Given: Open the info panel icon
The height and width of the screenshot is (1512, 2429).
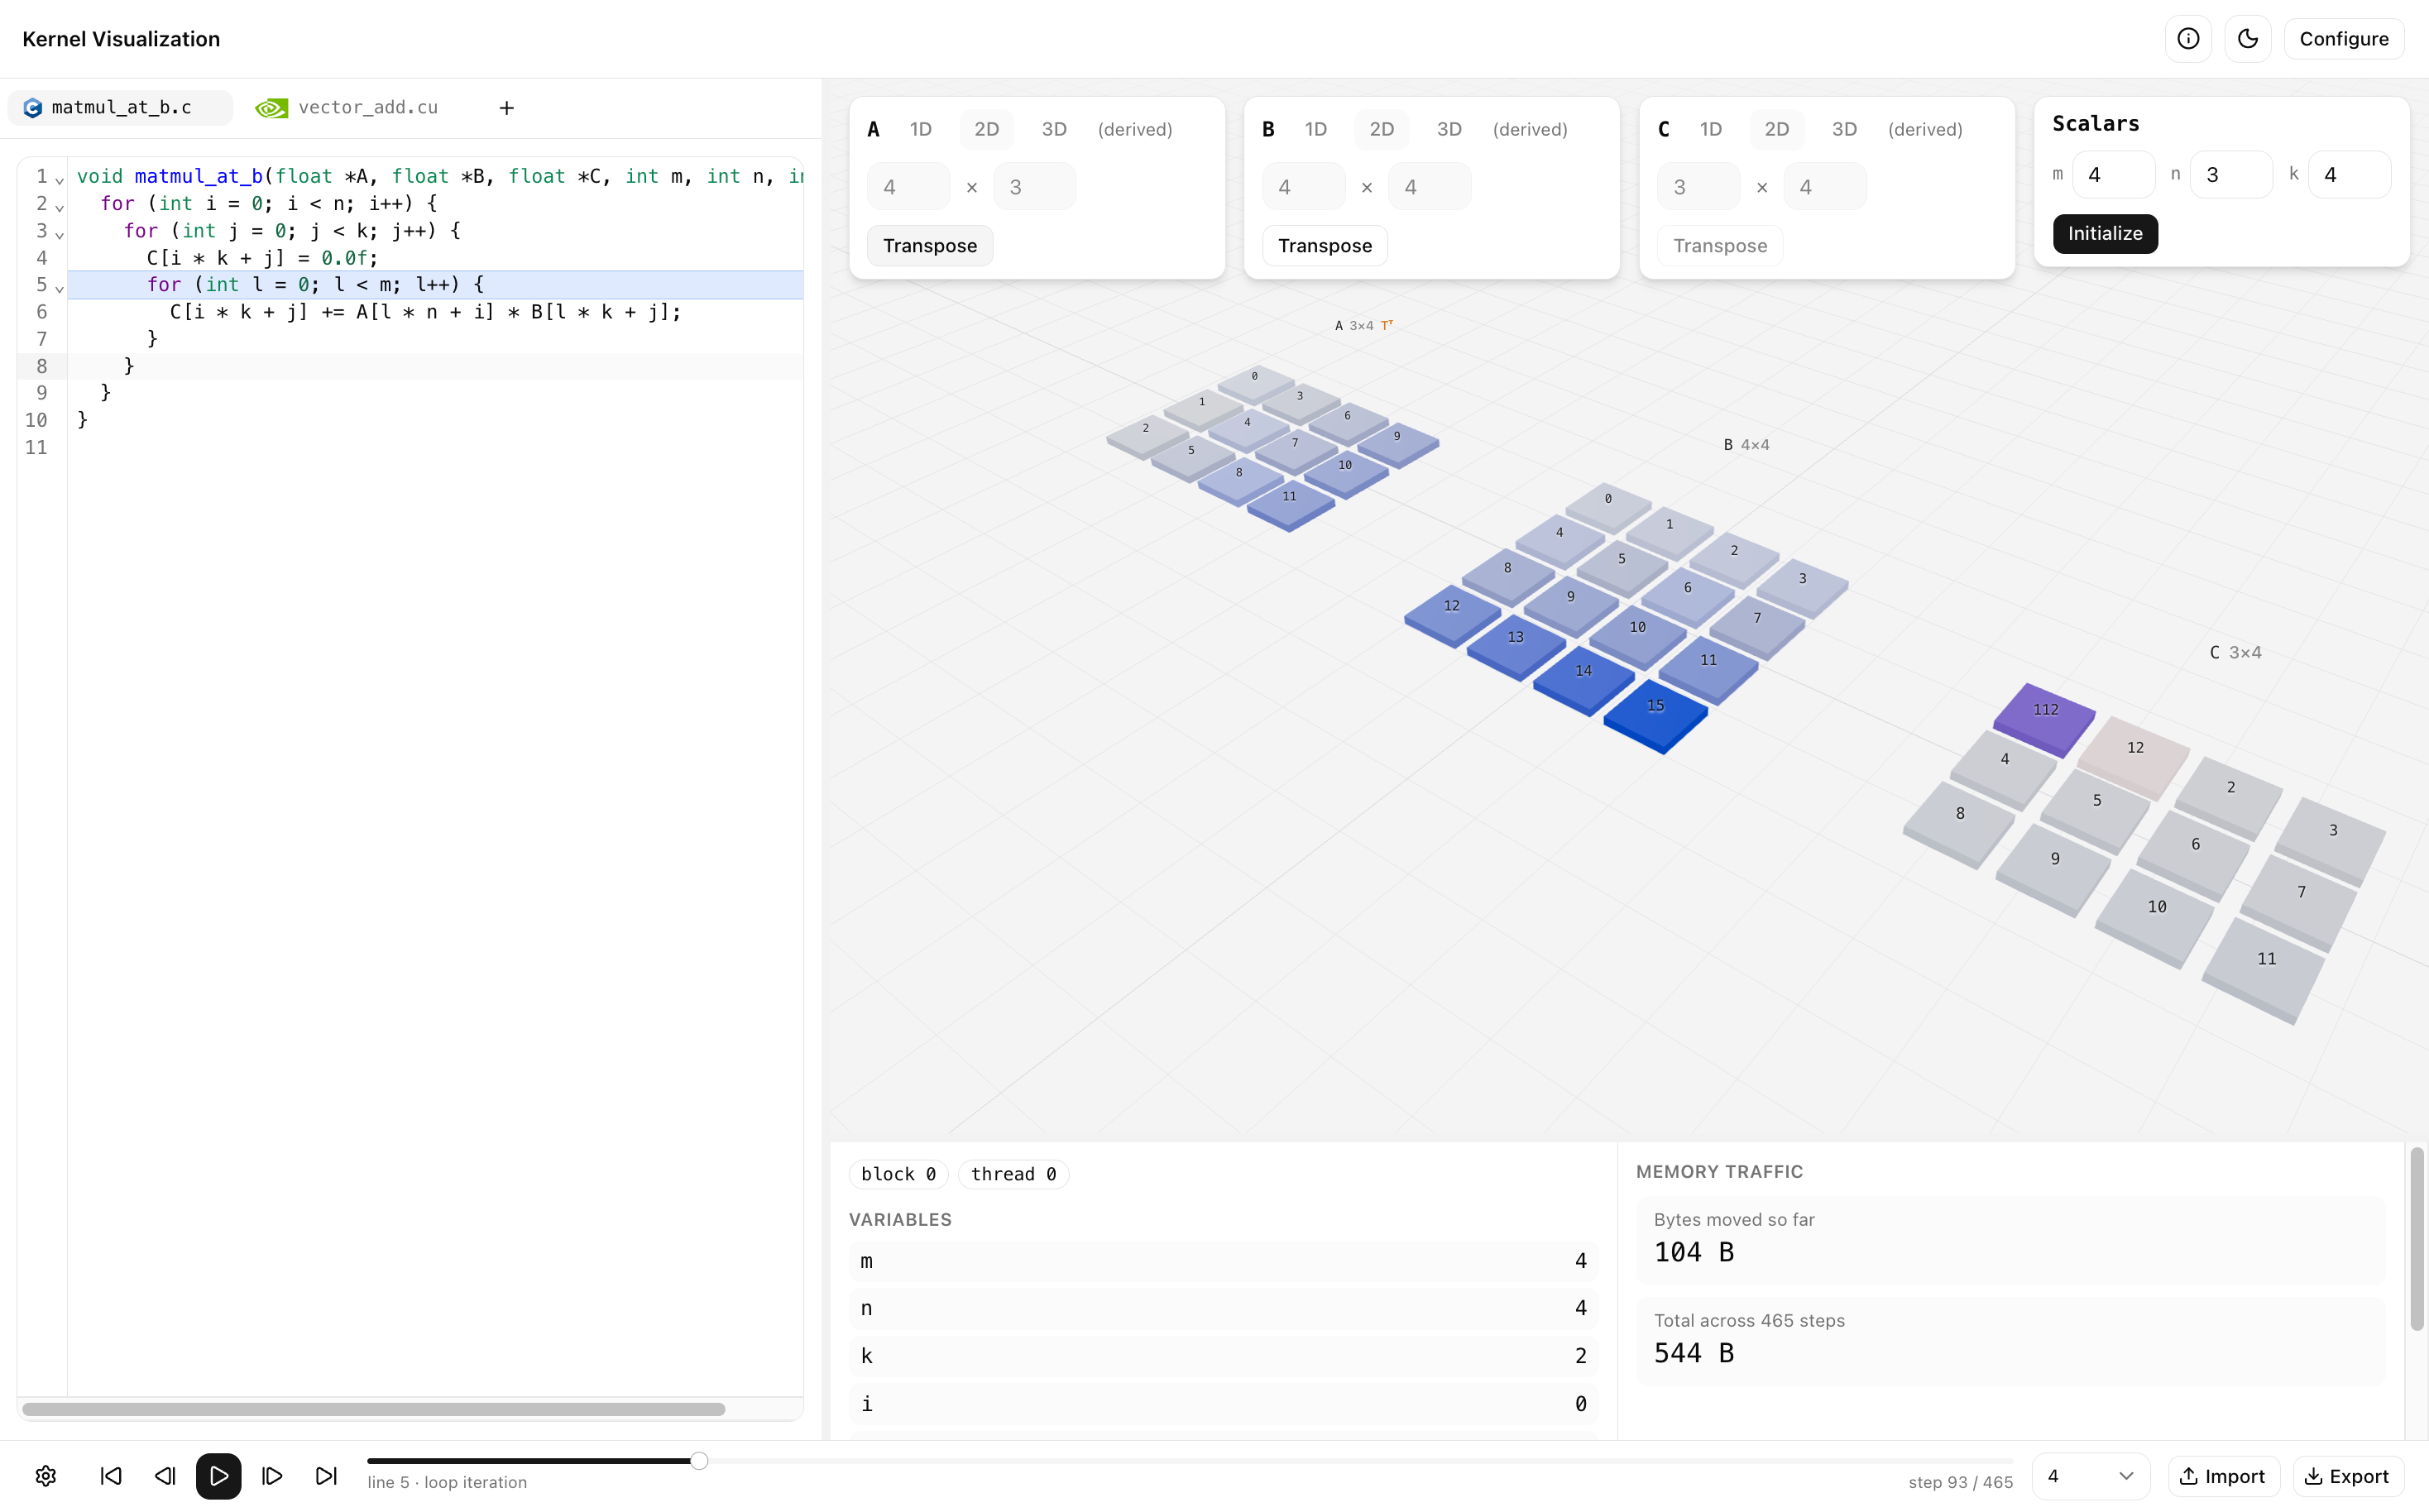Looking at the screenshot, I should pos(2188,38).
